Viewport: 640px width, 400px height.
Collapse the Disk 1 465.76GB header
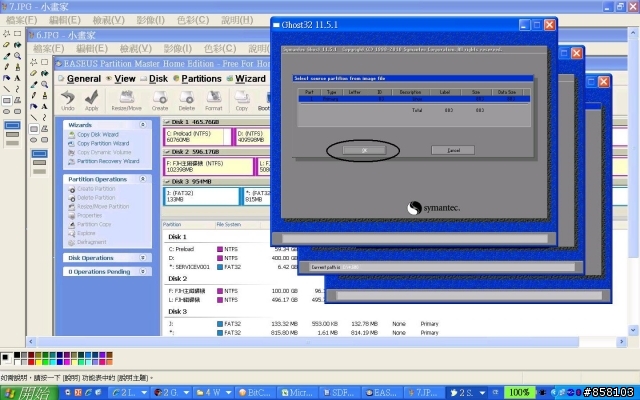[167, 122]
